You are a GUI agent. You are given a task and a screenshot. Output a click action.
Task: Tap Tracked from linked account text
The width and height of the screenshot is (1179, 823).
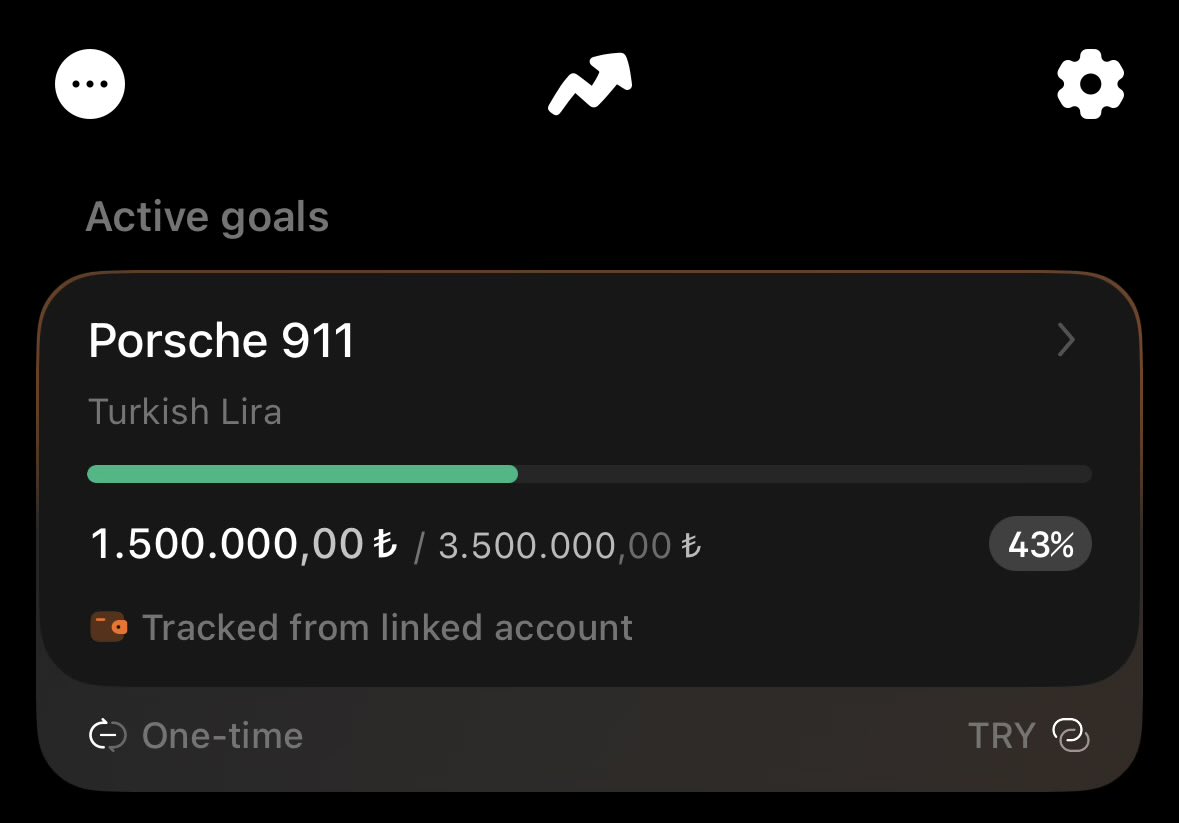[x=387, y=628]
